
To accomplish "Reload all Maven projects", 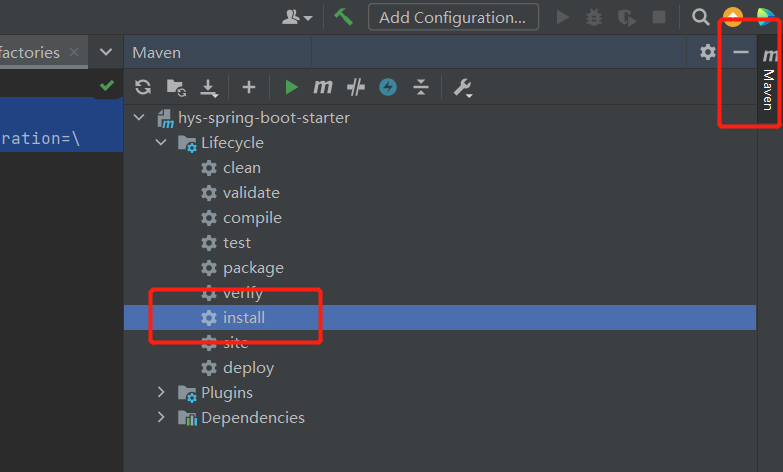I will (x=143, y=87).
